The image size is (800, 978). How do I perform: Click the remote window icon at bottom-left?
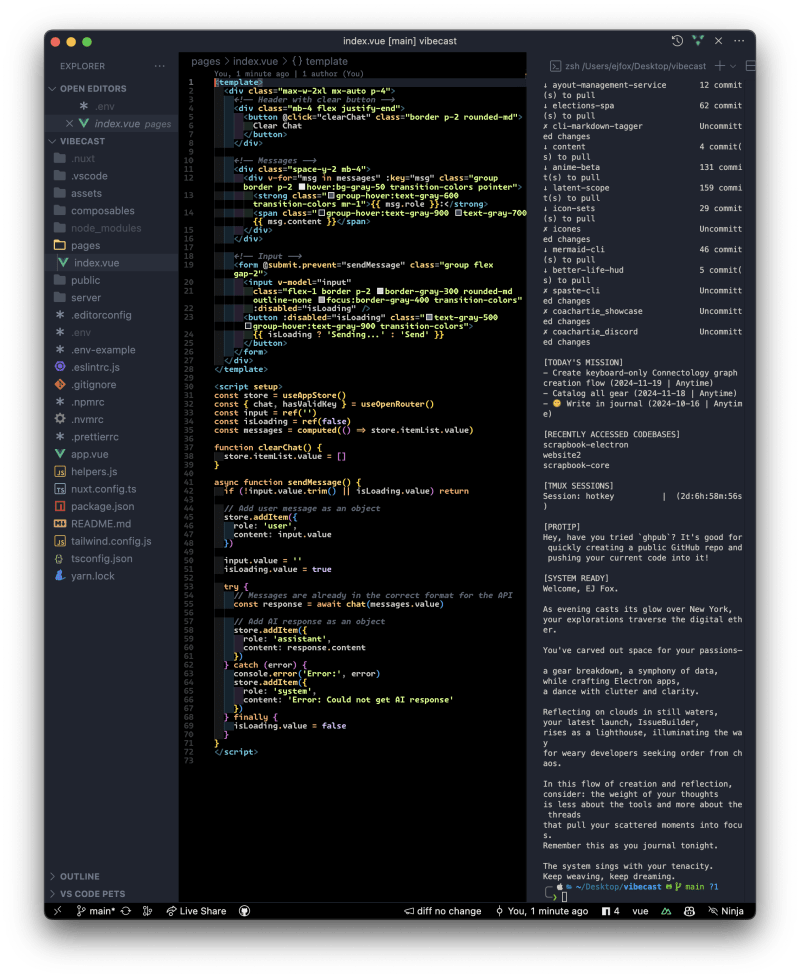[x=58, y=911]
